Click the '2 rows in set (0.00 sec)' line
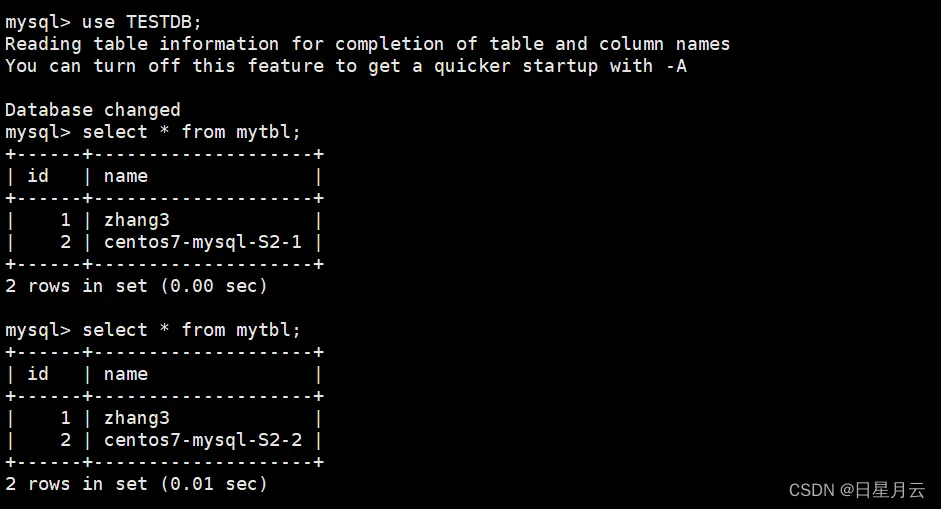The height and width of the screenshot is (509, 941). [x=136, y=286]
